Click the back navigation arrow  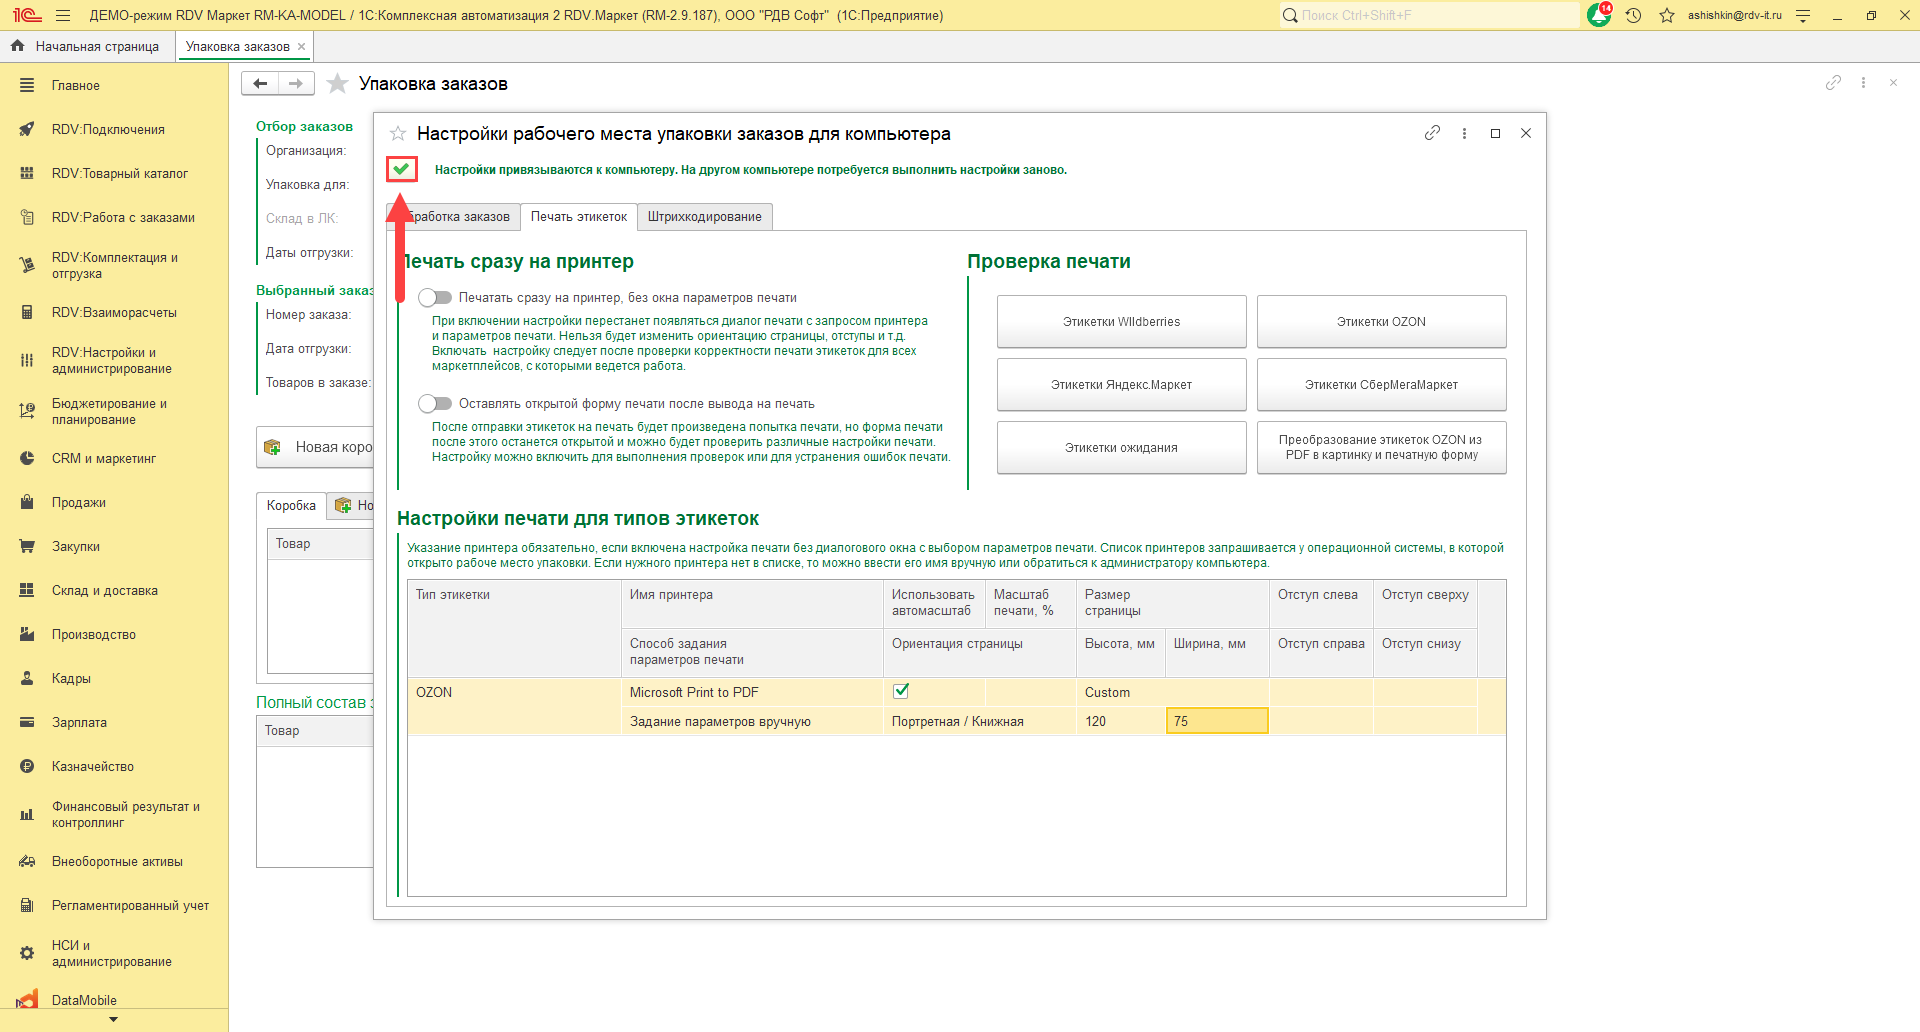click(260, 84)
